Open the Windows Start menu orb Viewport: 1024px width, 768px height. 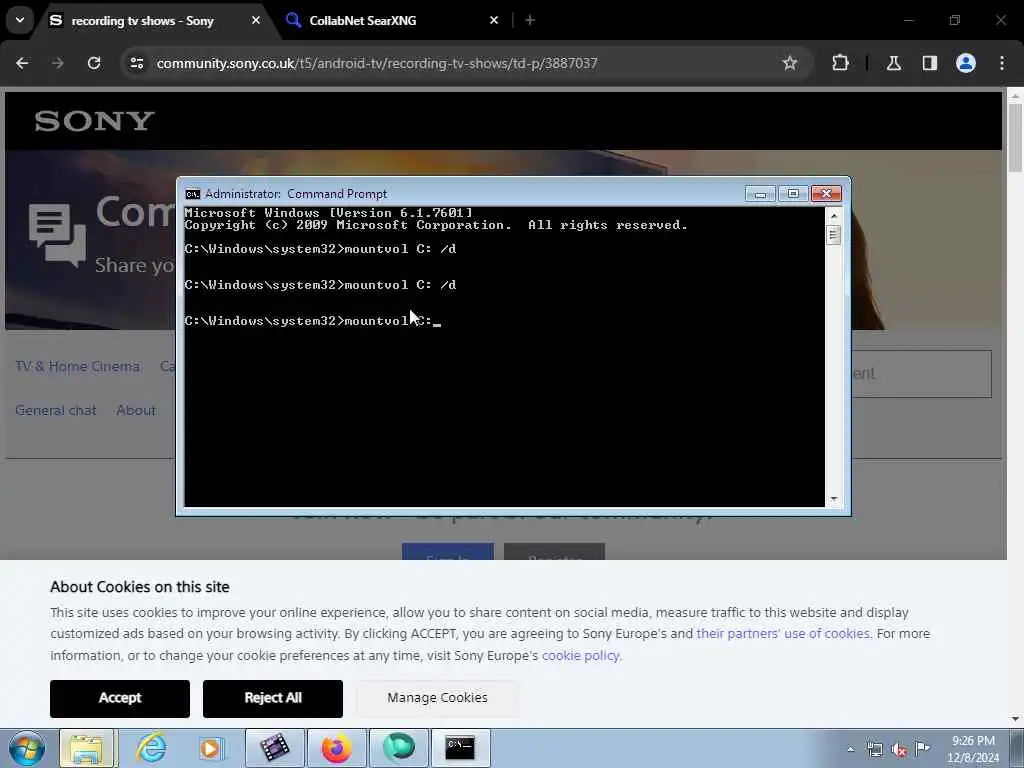(27, 748)
